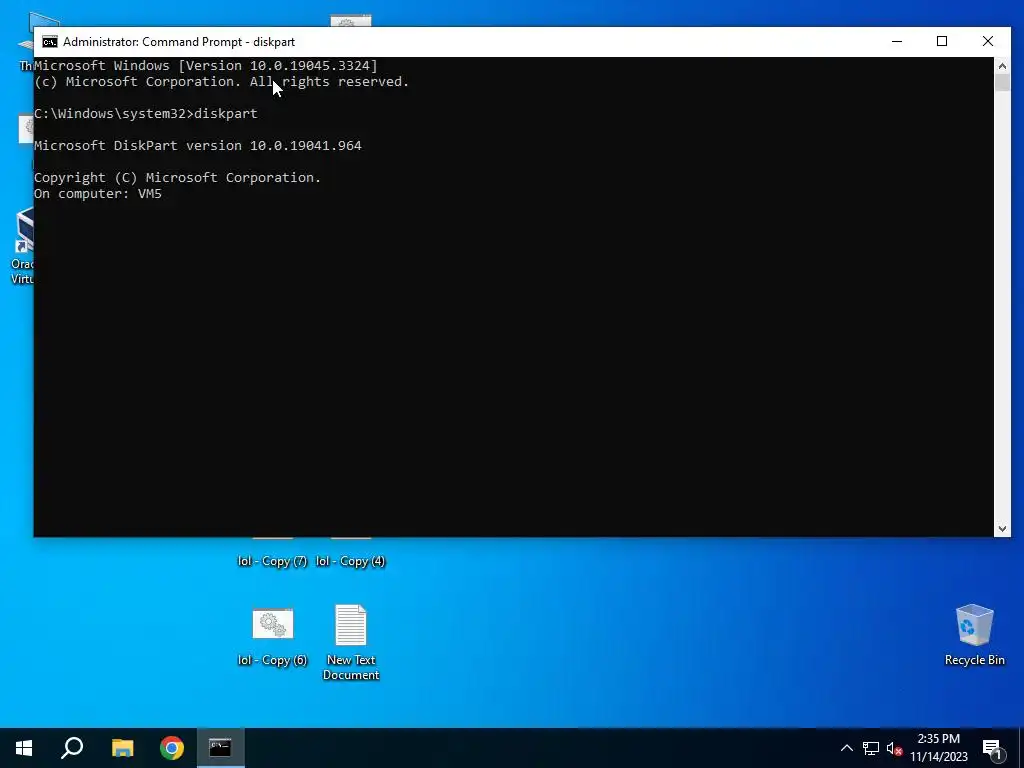Click the 'On computer: VM5' line
The image size is (1024, 768).
(98, 194)
